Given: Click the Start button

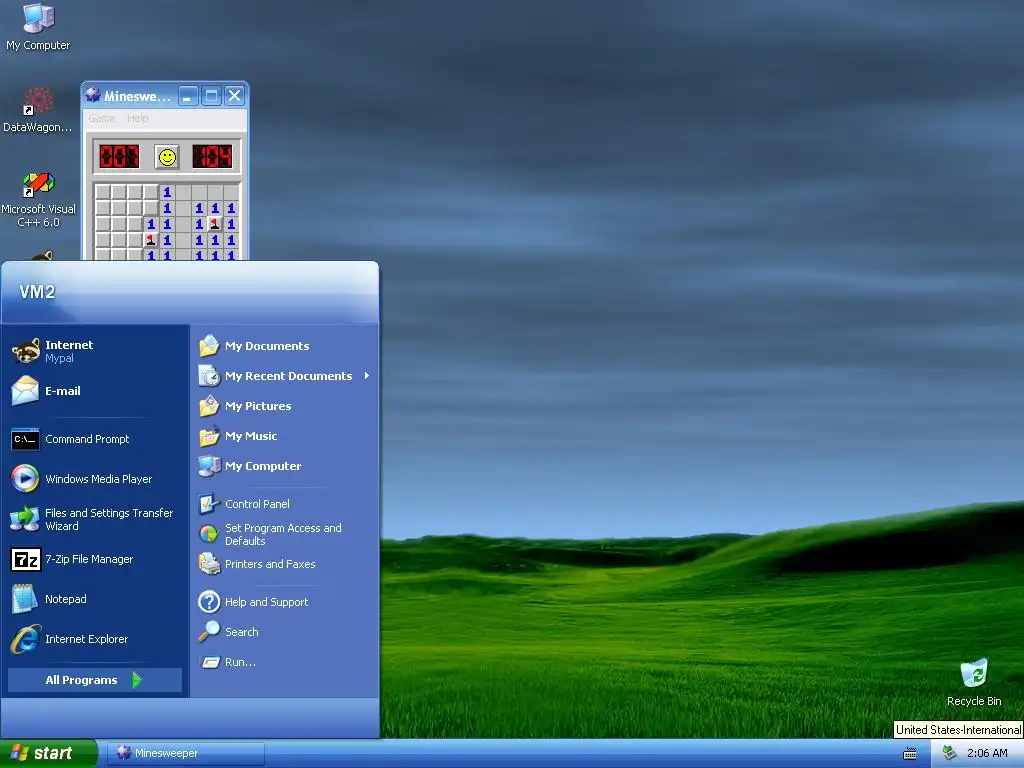Looking at the screenshot, I should tap(48, 753).
